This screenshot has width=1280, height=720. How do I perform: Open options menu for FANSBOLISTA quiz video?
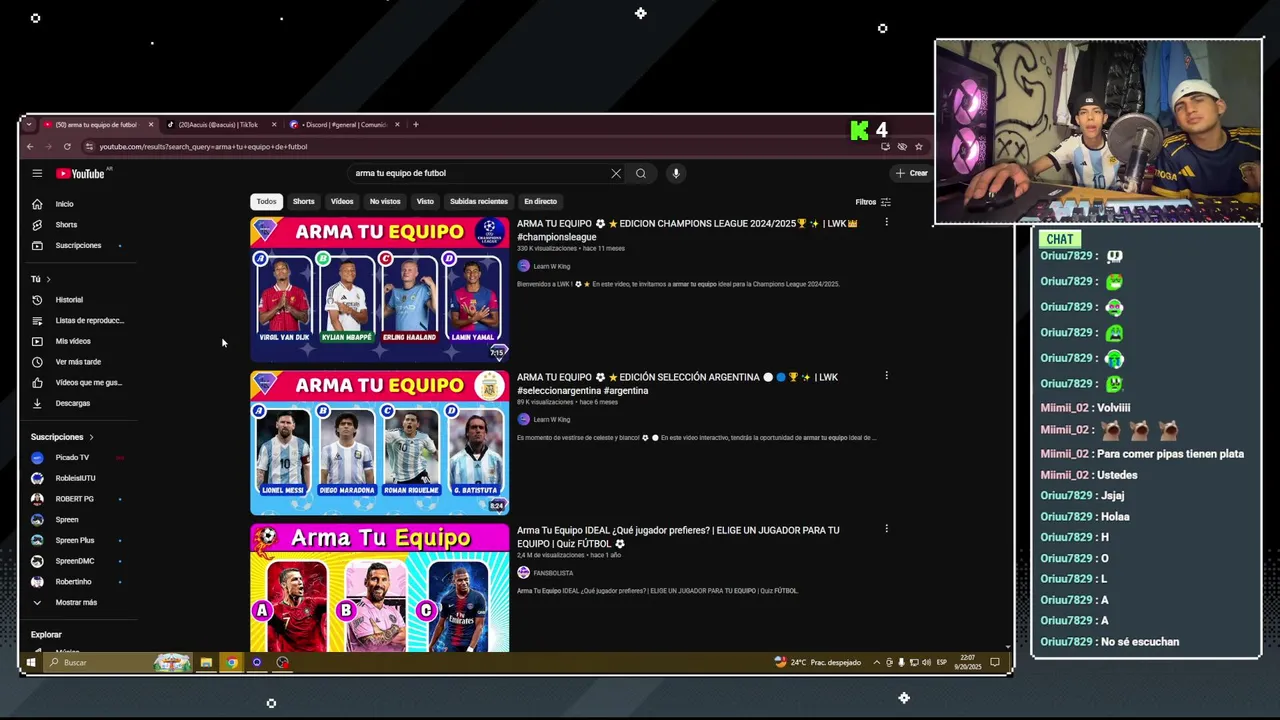click(x=886, y=529)
